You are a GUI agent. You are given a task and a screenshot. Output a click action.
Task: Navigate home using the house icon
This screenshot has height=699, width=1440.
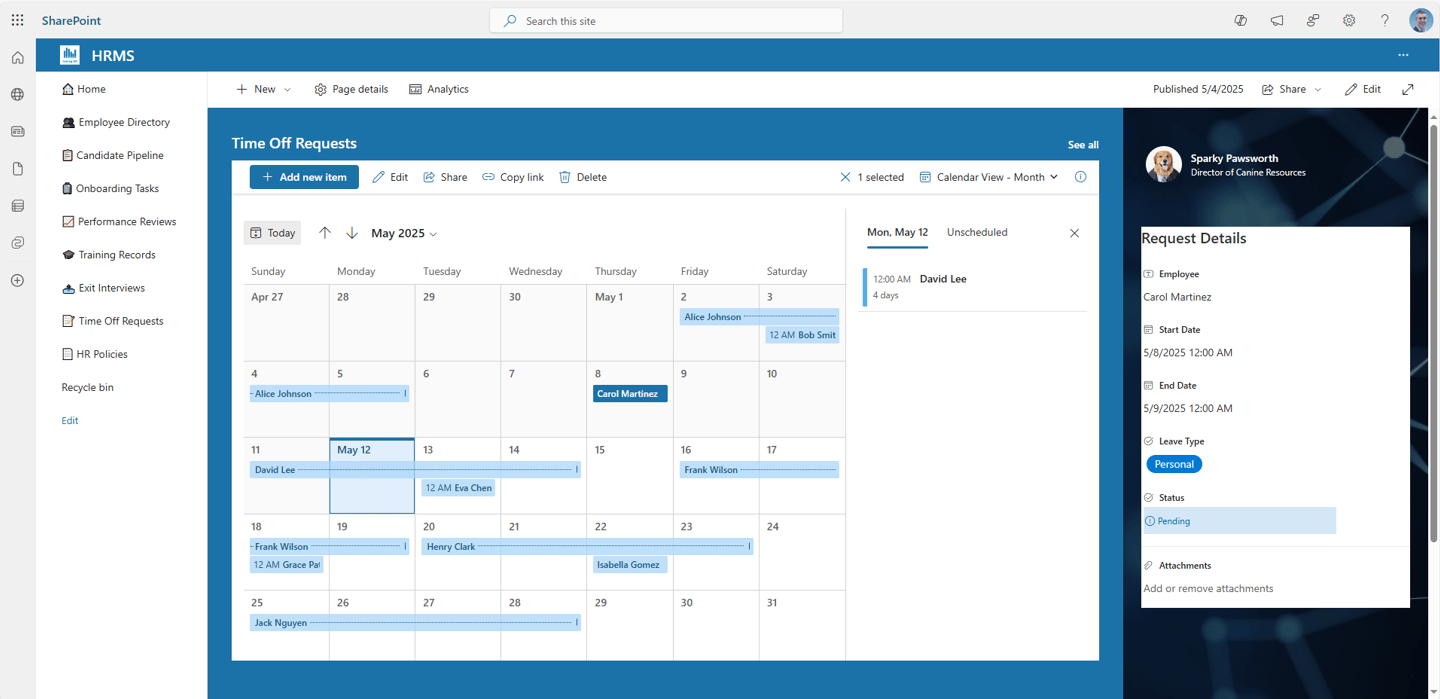[17, 57]
